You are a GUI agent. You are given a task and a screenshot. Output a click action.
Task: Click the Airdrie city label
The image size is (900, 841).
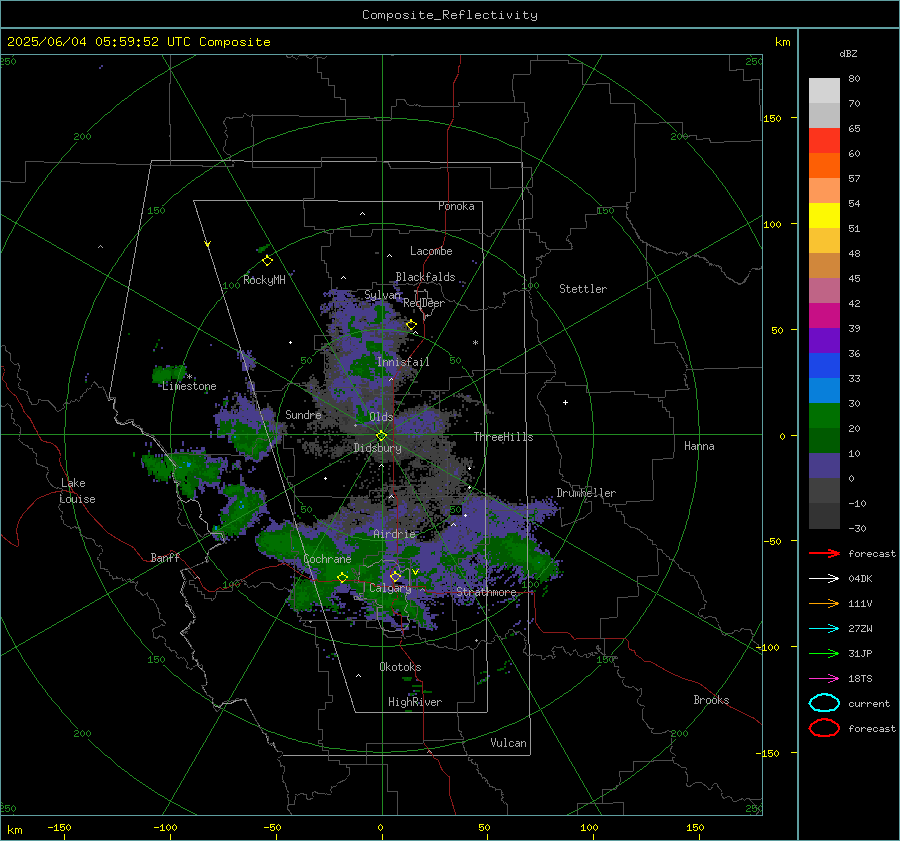click(394, 534)
